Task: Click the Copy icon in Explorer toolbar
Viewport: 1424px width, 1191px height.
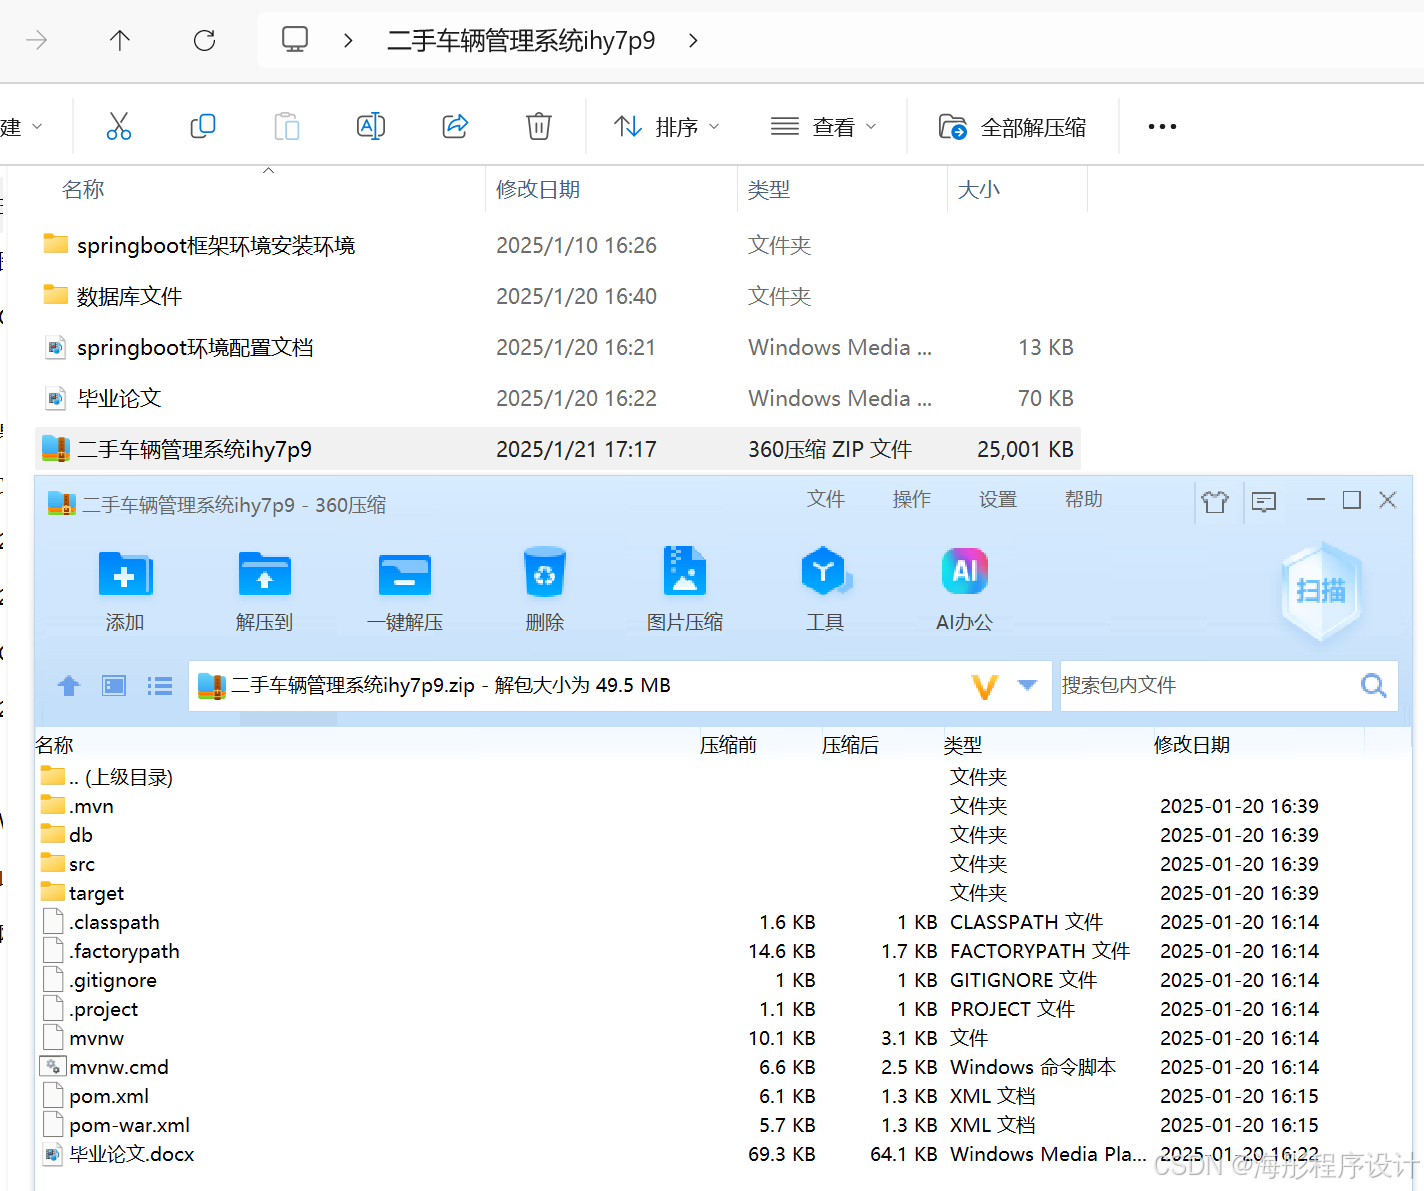Action: pos(203,126)
